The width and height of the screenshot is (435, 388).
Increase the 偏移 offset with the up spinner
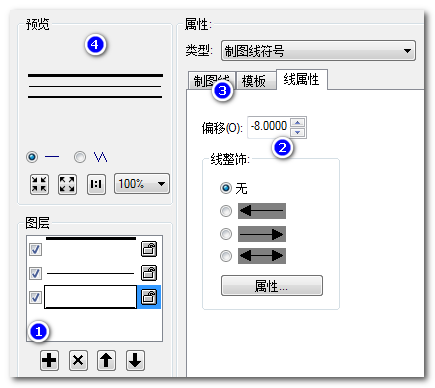click(298, 122)
